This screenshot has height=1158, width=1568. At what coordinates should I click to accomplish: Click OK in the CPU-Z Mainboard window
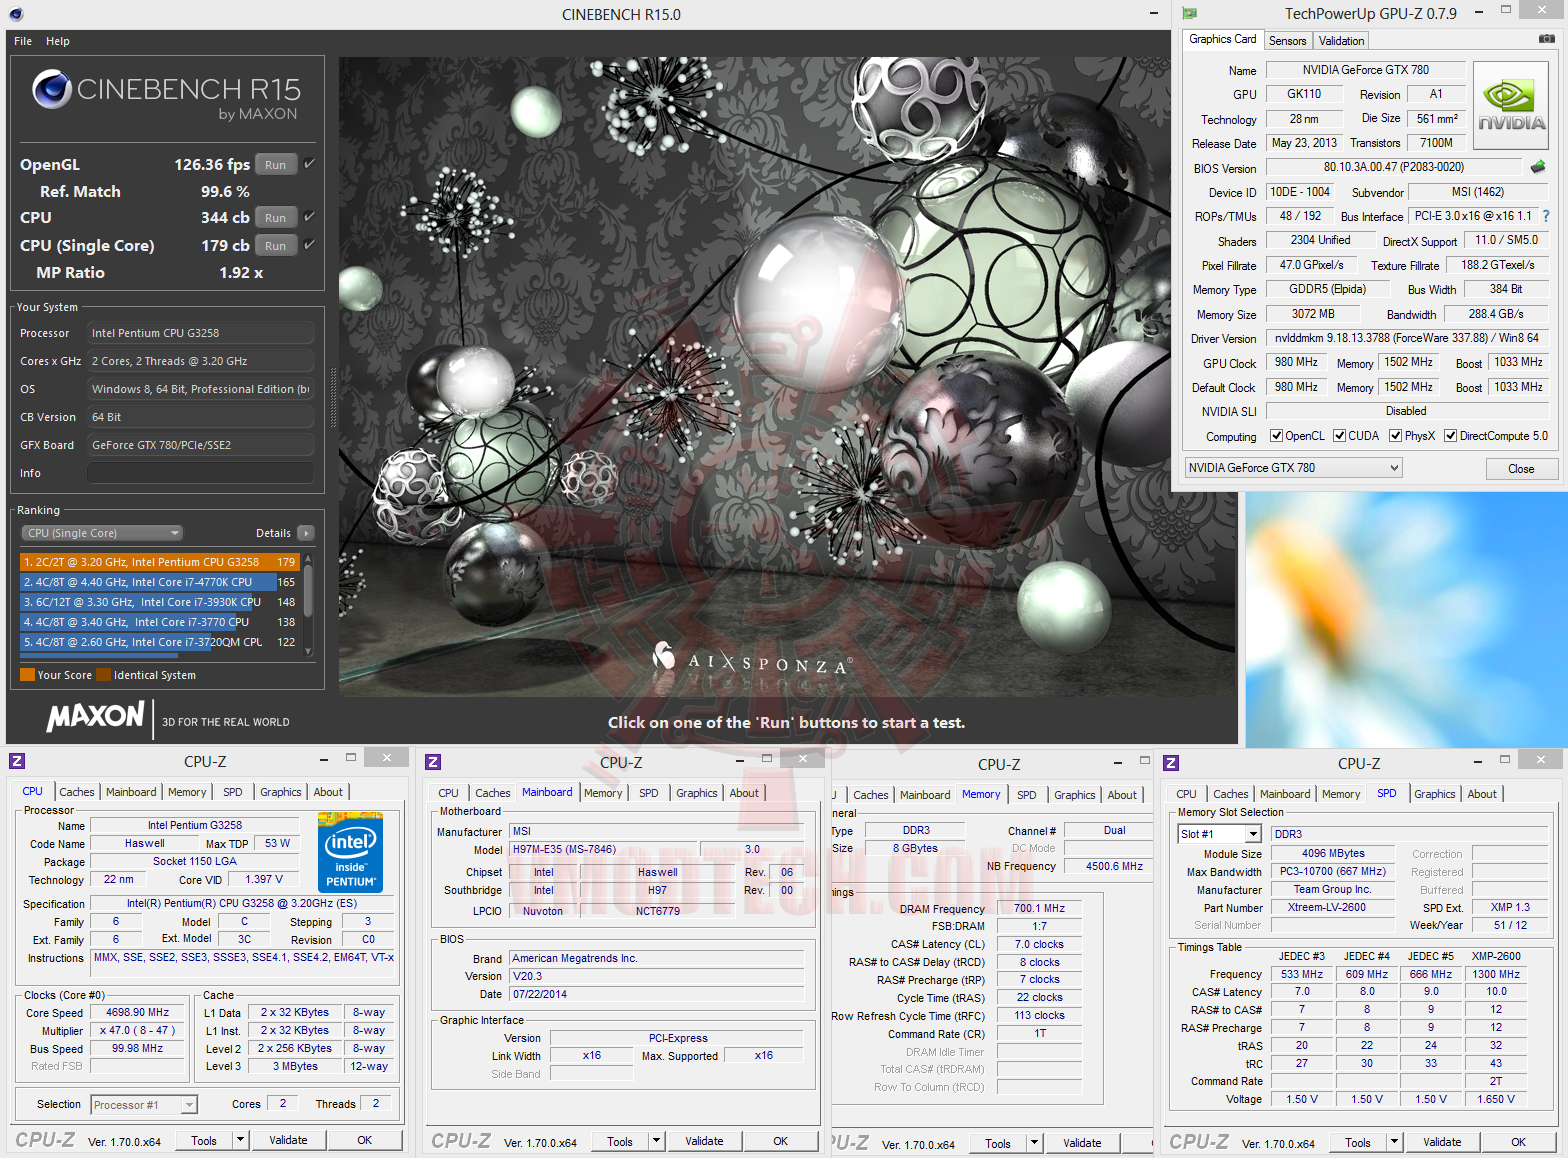click(x=781, y=1141)
